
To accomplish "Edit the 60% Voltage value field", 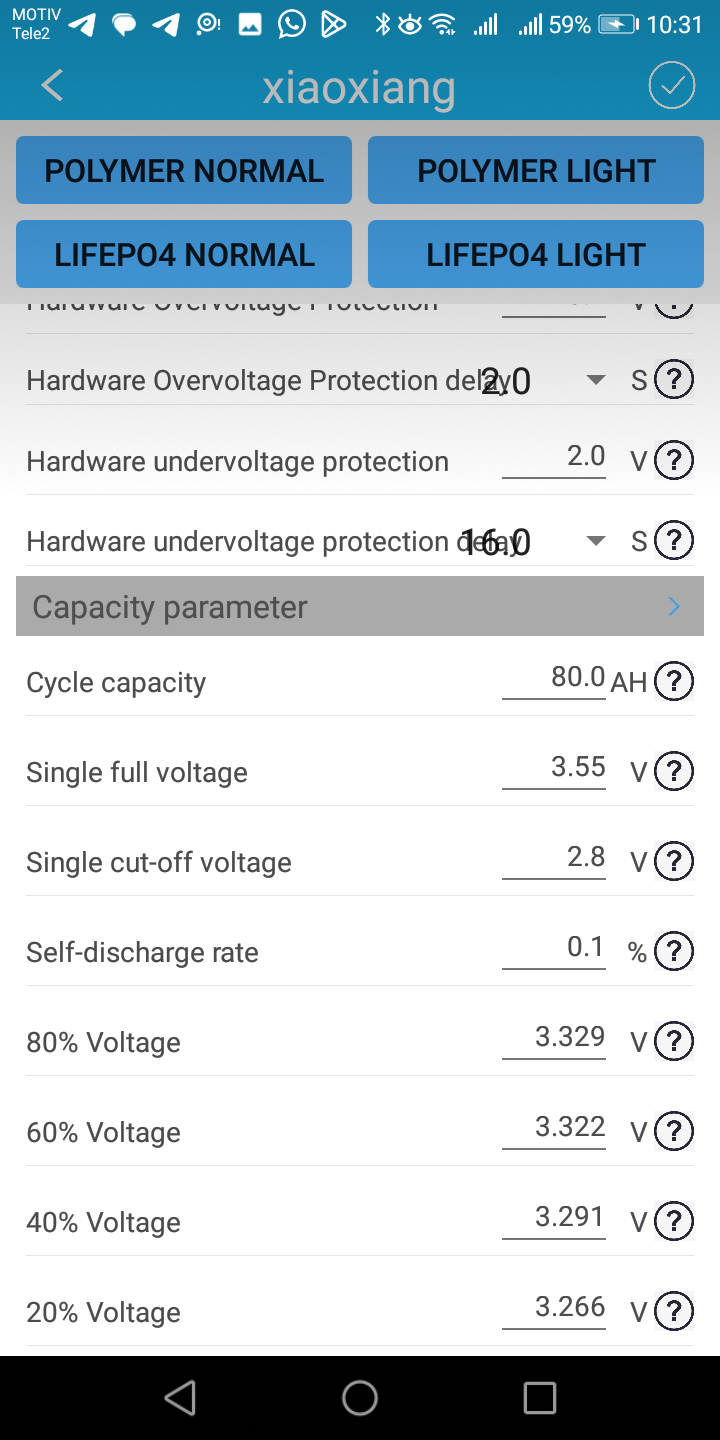I will point(555,1128).
